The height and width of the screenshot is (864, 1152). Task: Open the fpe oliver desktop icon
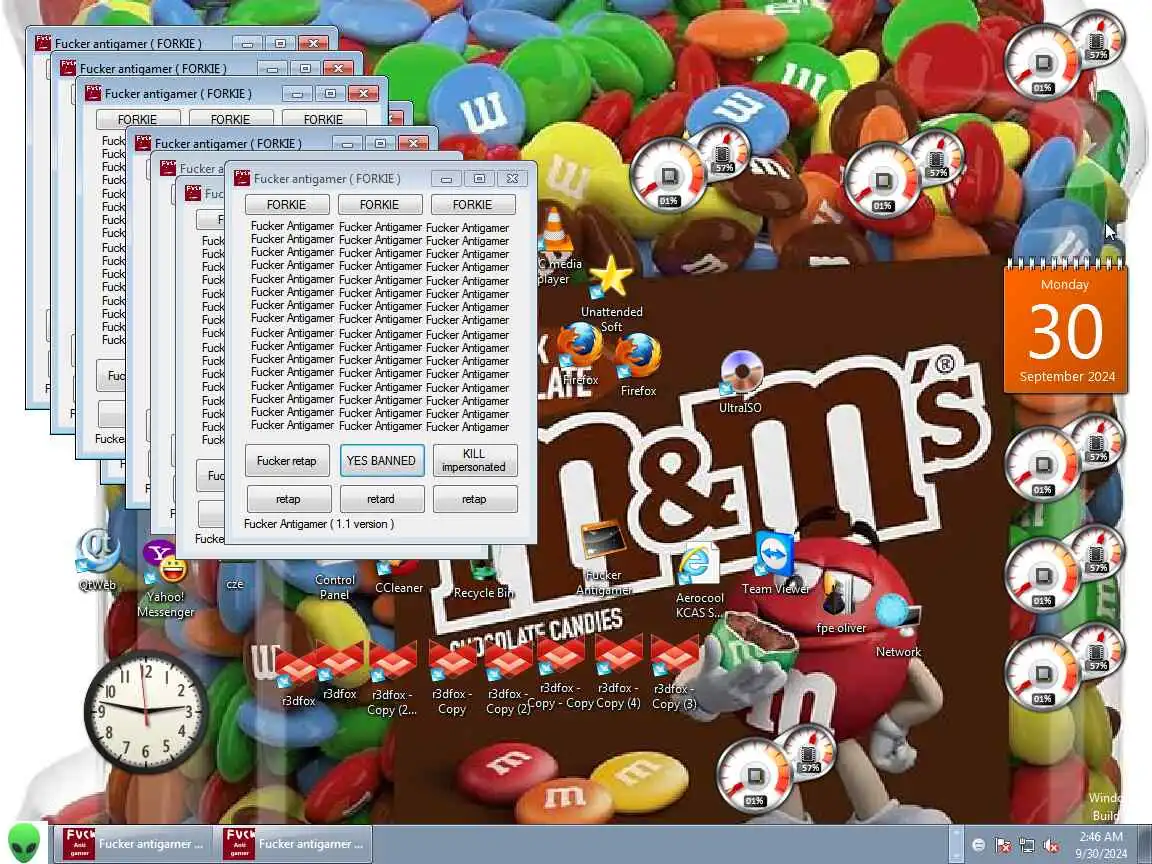[840, 602]
